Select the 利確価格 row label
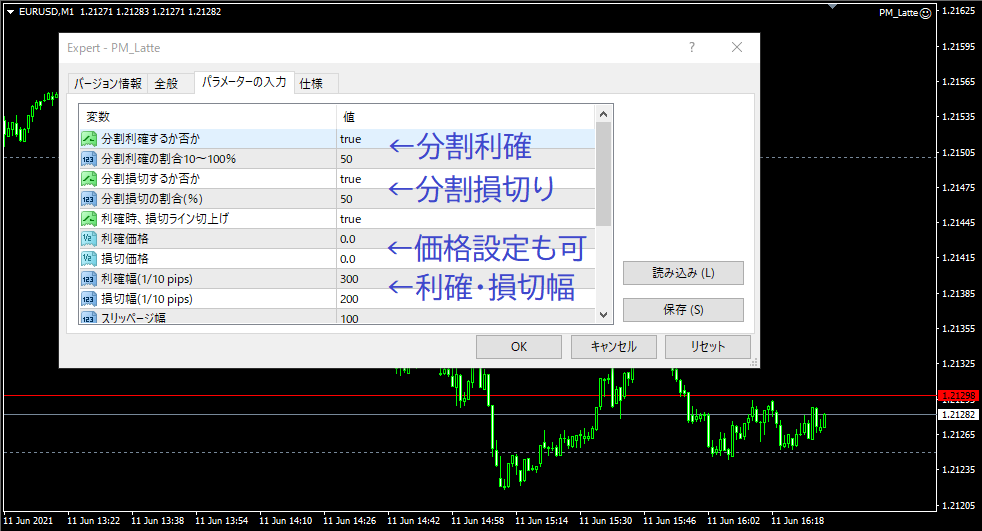 [125, 239]
